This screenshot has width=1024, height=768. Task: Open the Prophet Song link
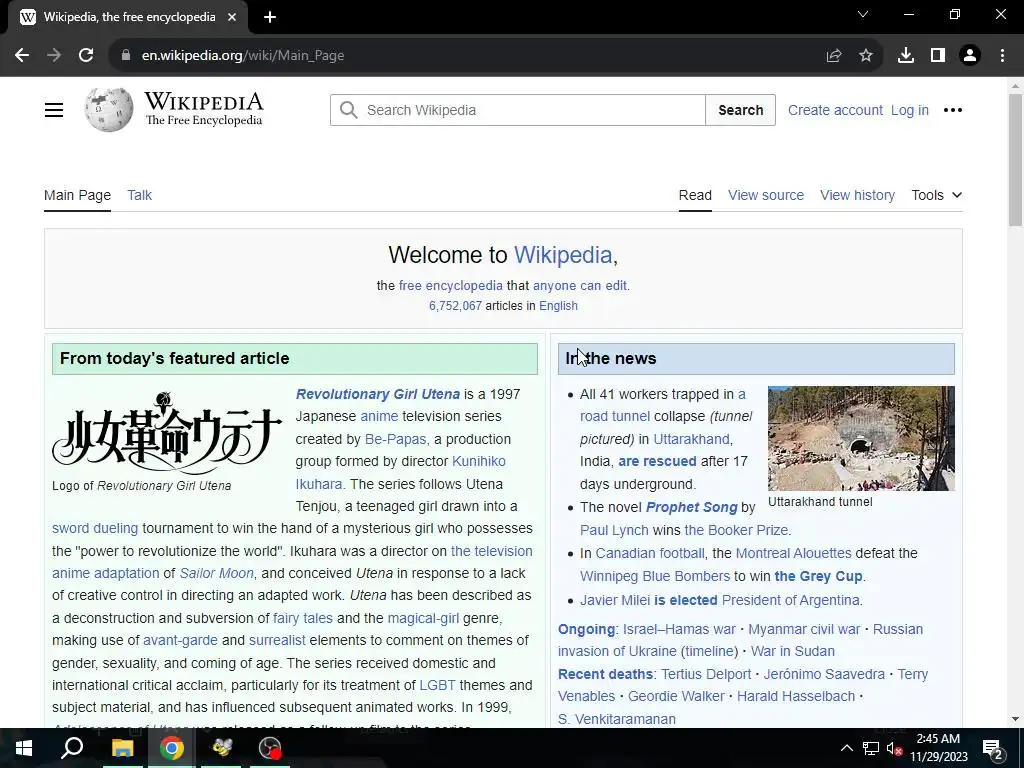(x=691, y=507)
